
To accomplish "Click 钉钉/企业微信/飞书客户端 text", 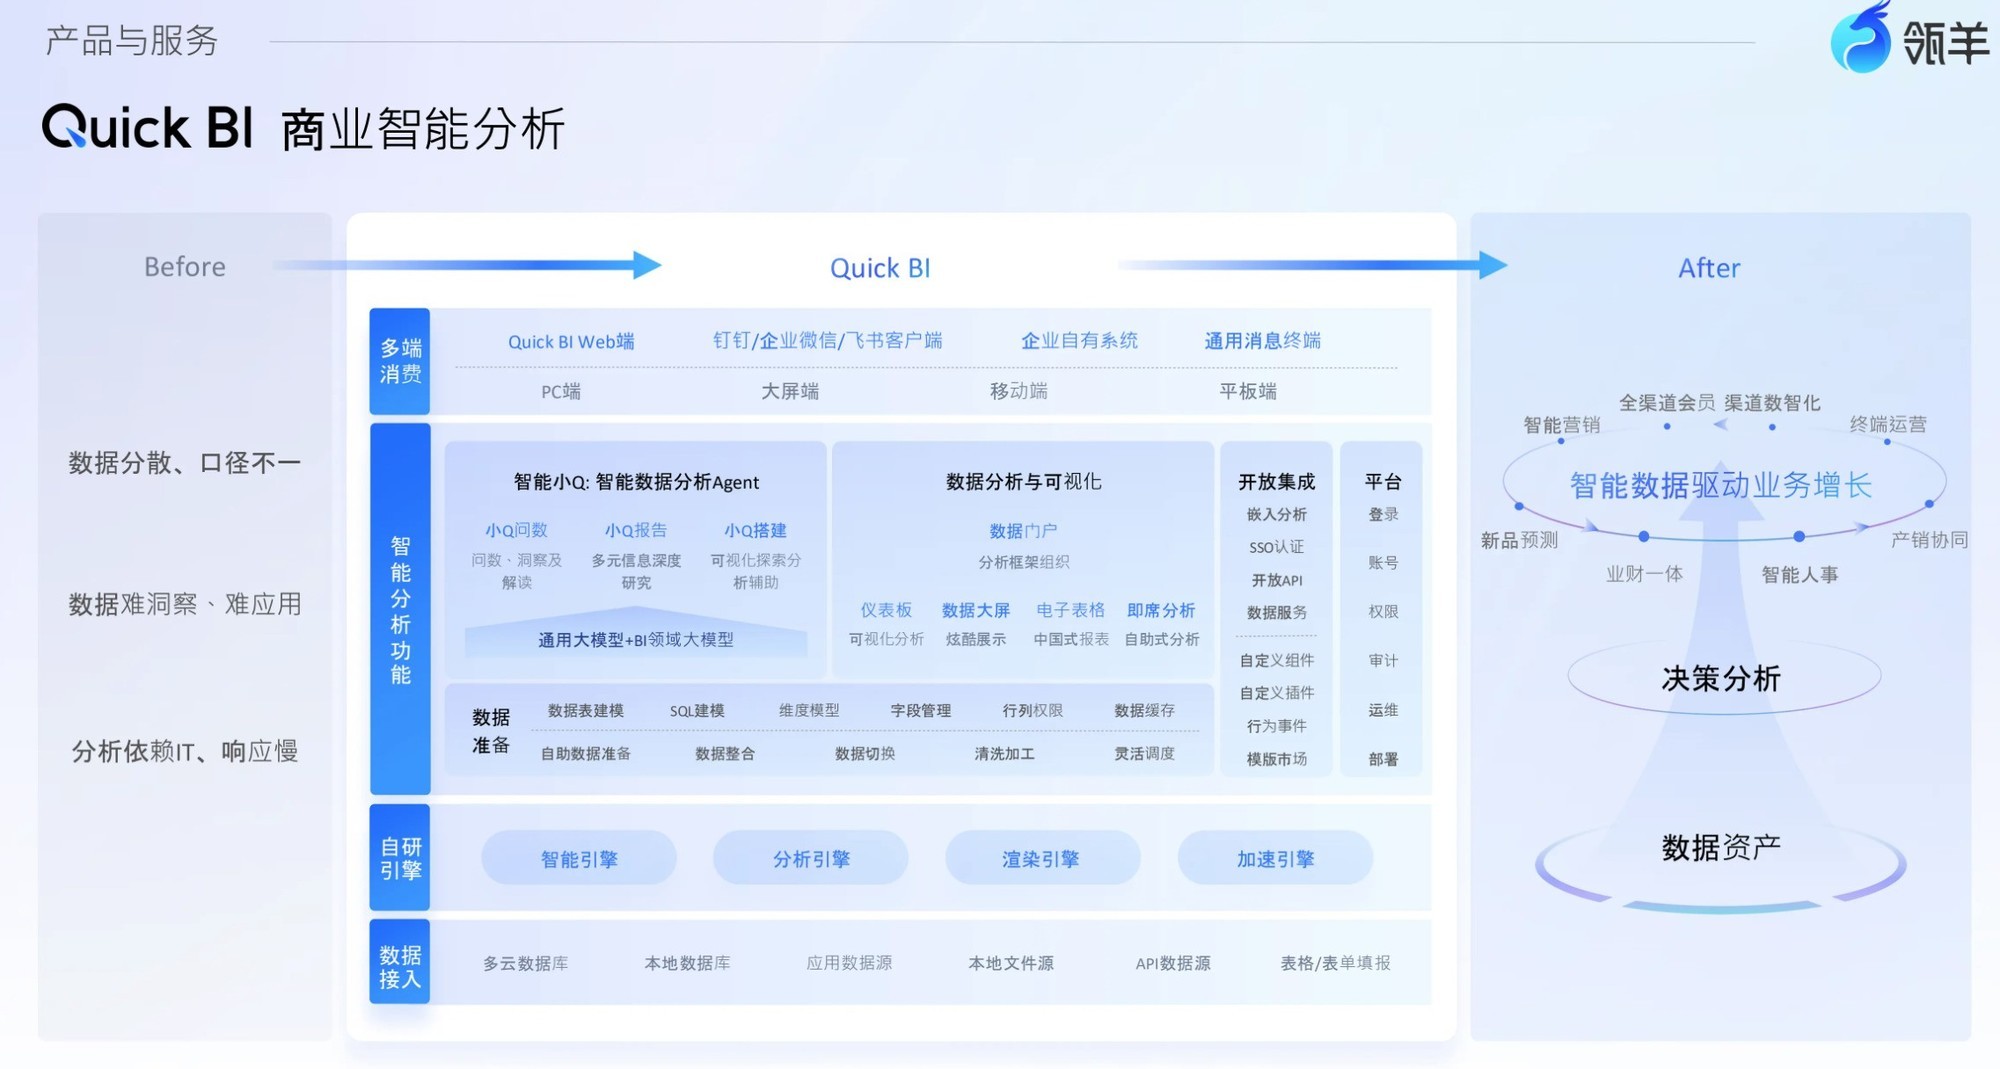I will pos(827,340).
